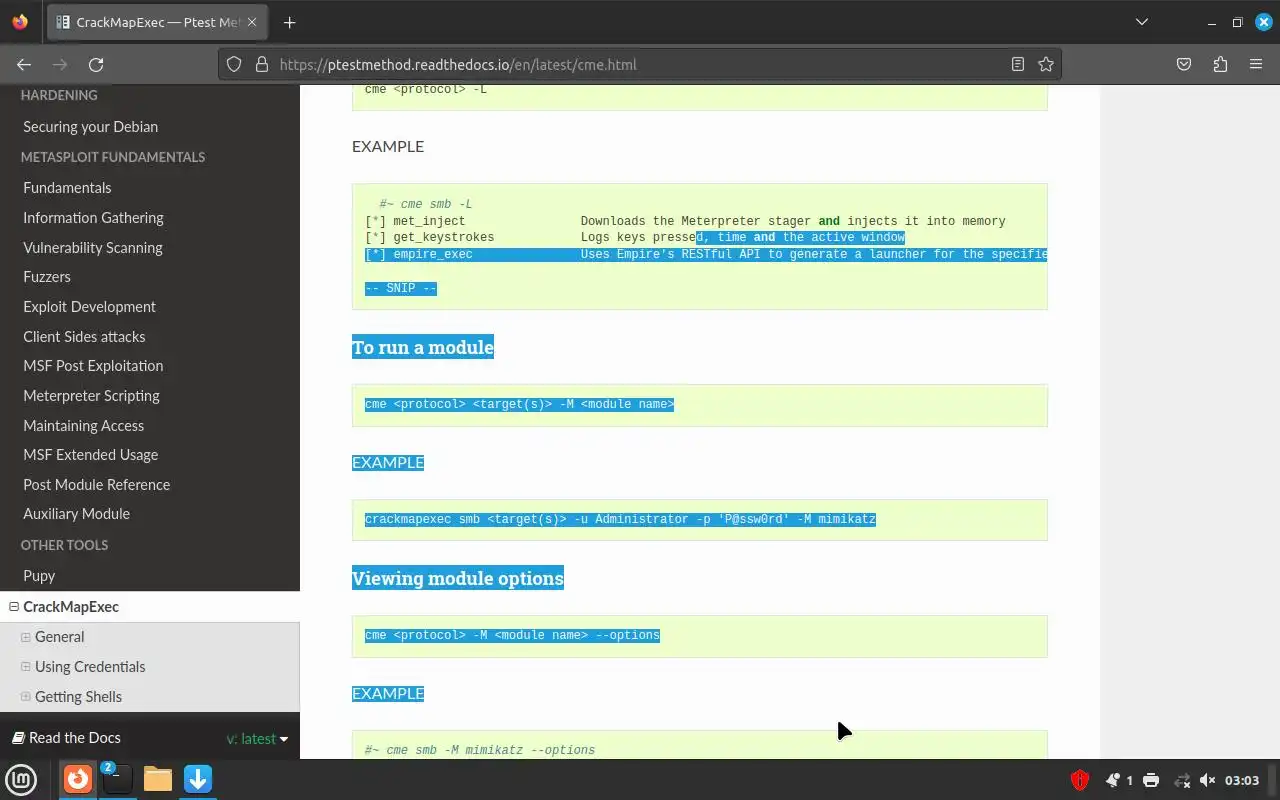This screenshot has width=1280, height=800.
Task: Click the site padlock security icon
Action: [x=262, y=64]
